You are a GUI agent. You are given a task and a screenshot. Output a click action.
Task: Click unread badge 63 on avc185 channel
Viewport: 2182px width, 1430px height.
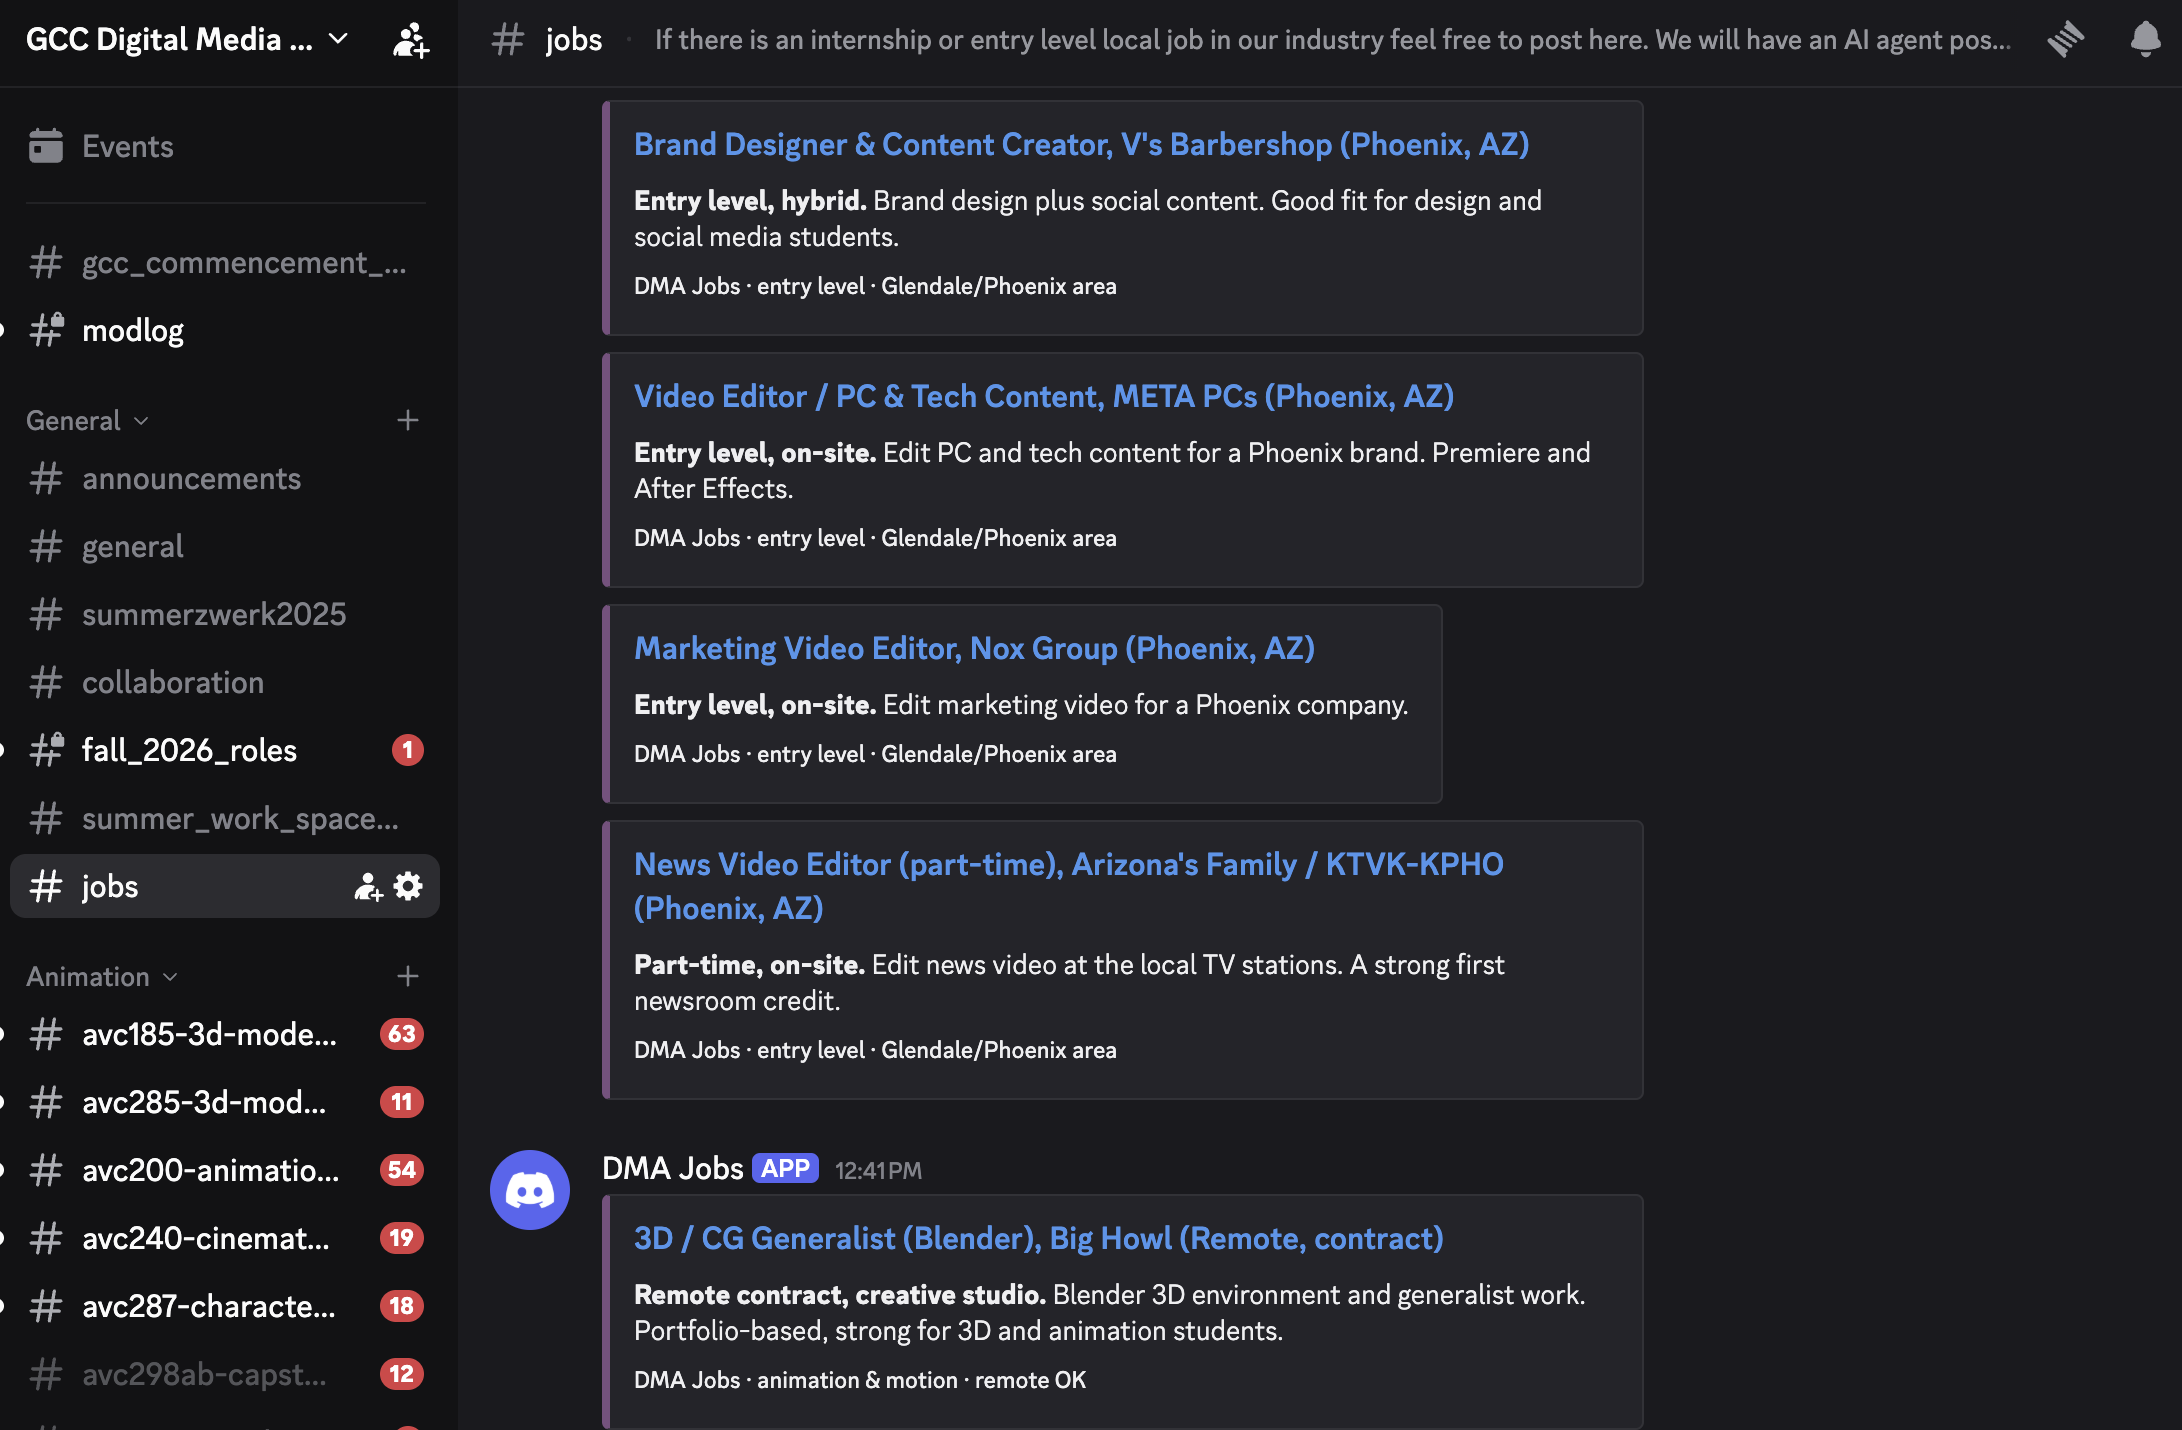(402, 1034)
